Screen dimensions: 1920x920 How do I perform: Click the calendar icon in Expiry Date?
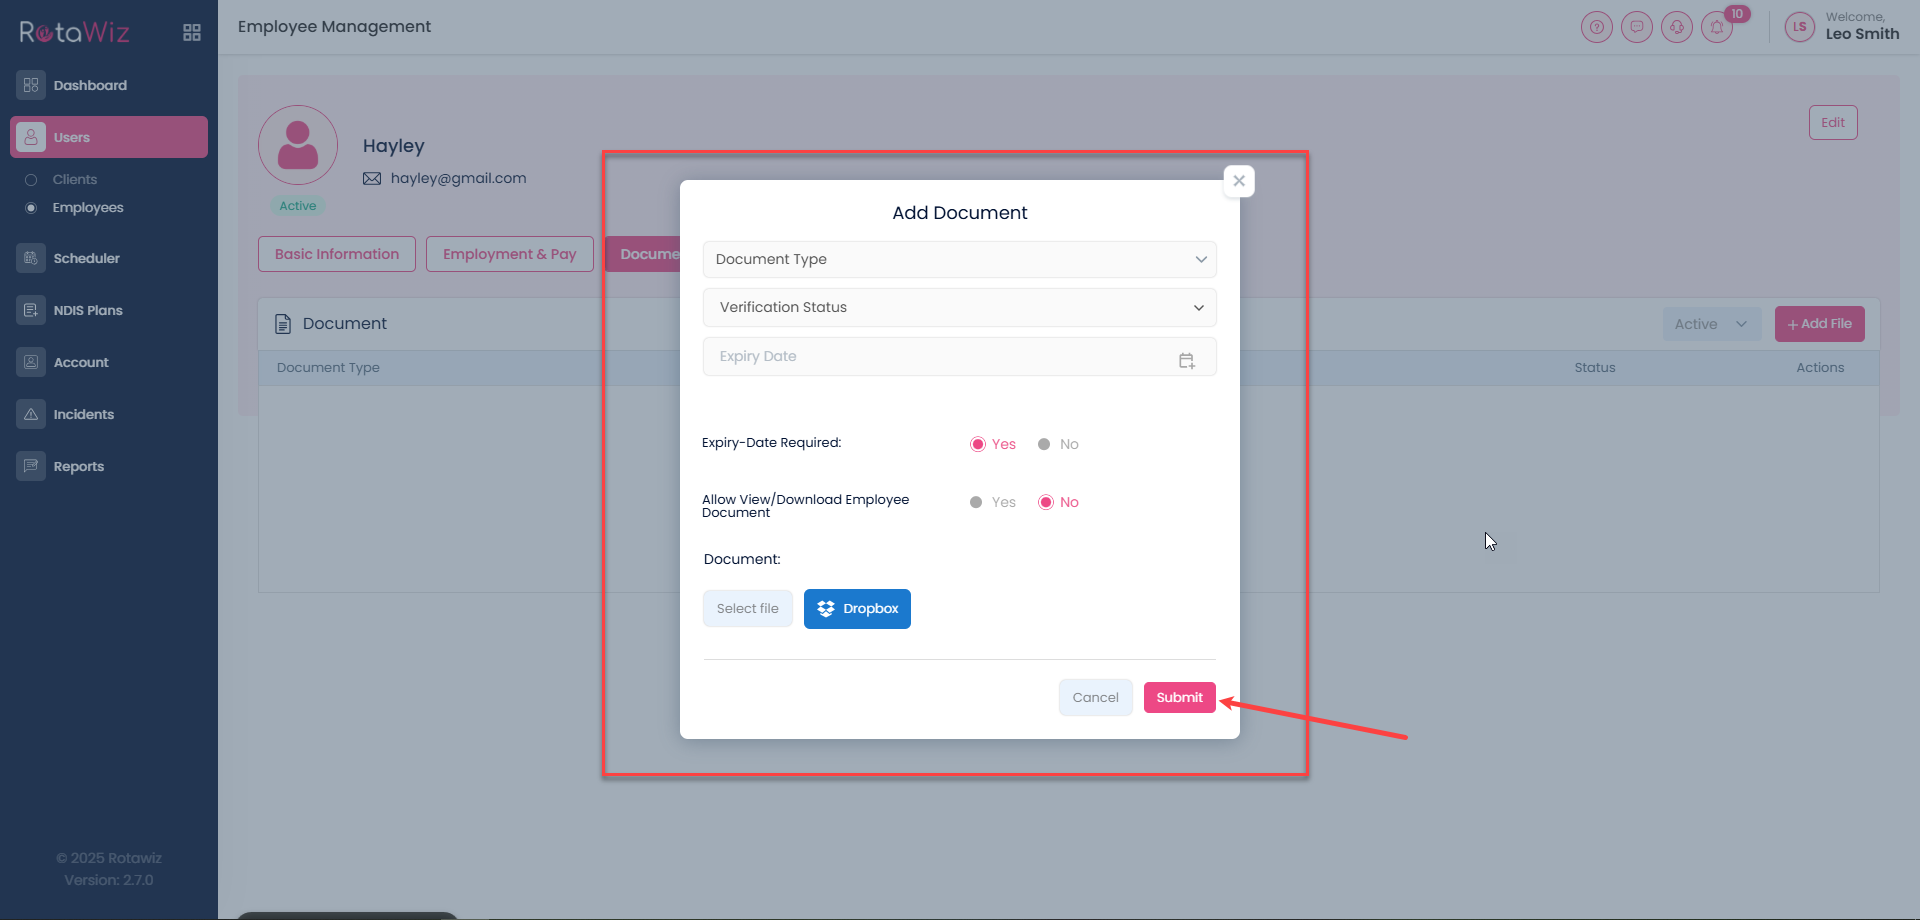(1186, 360)
